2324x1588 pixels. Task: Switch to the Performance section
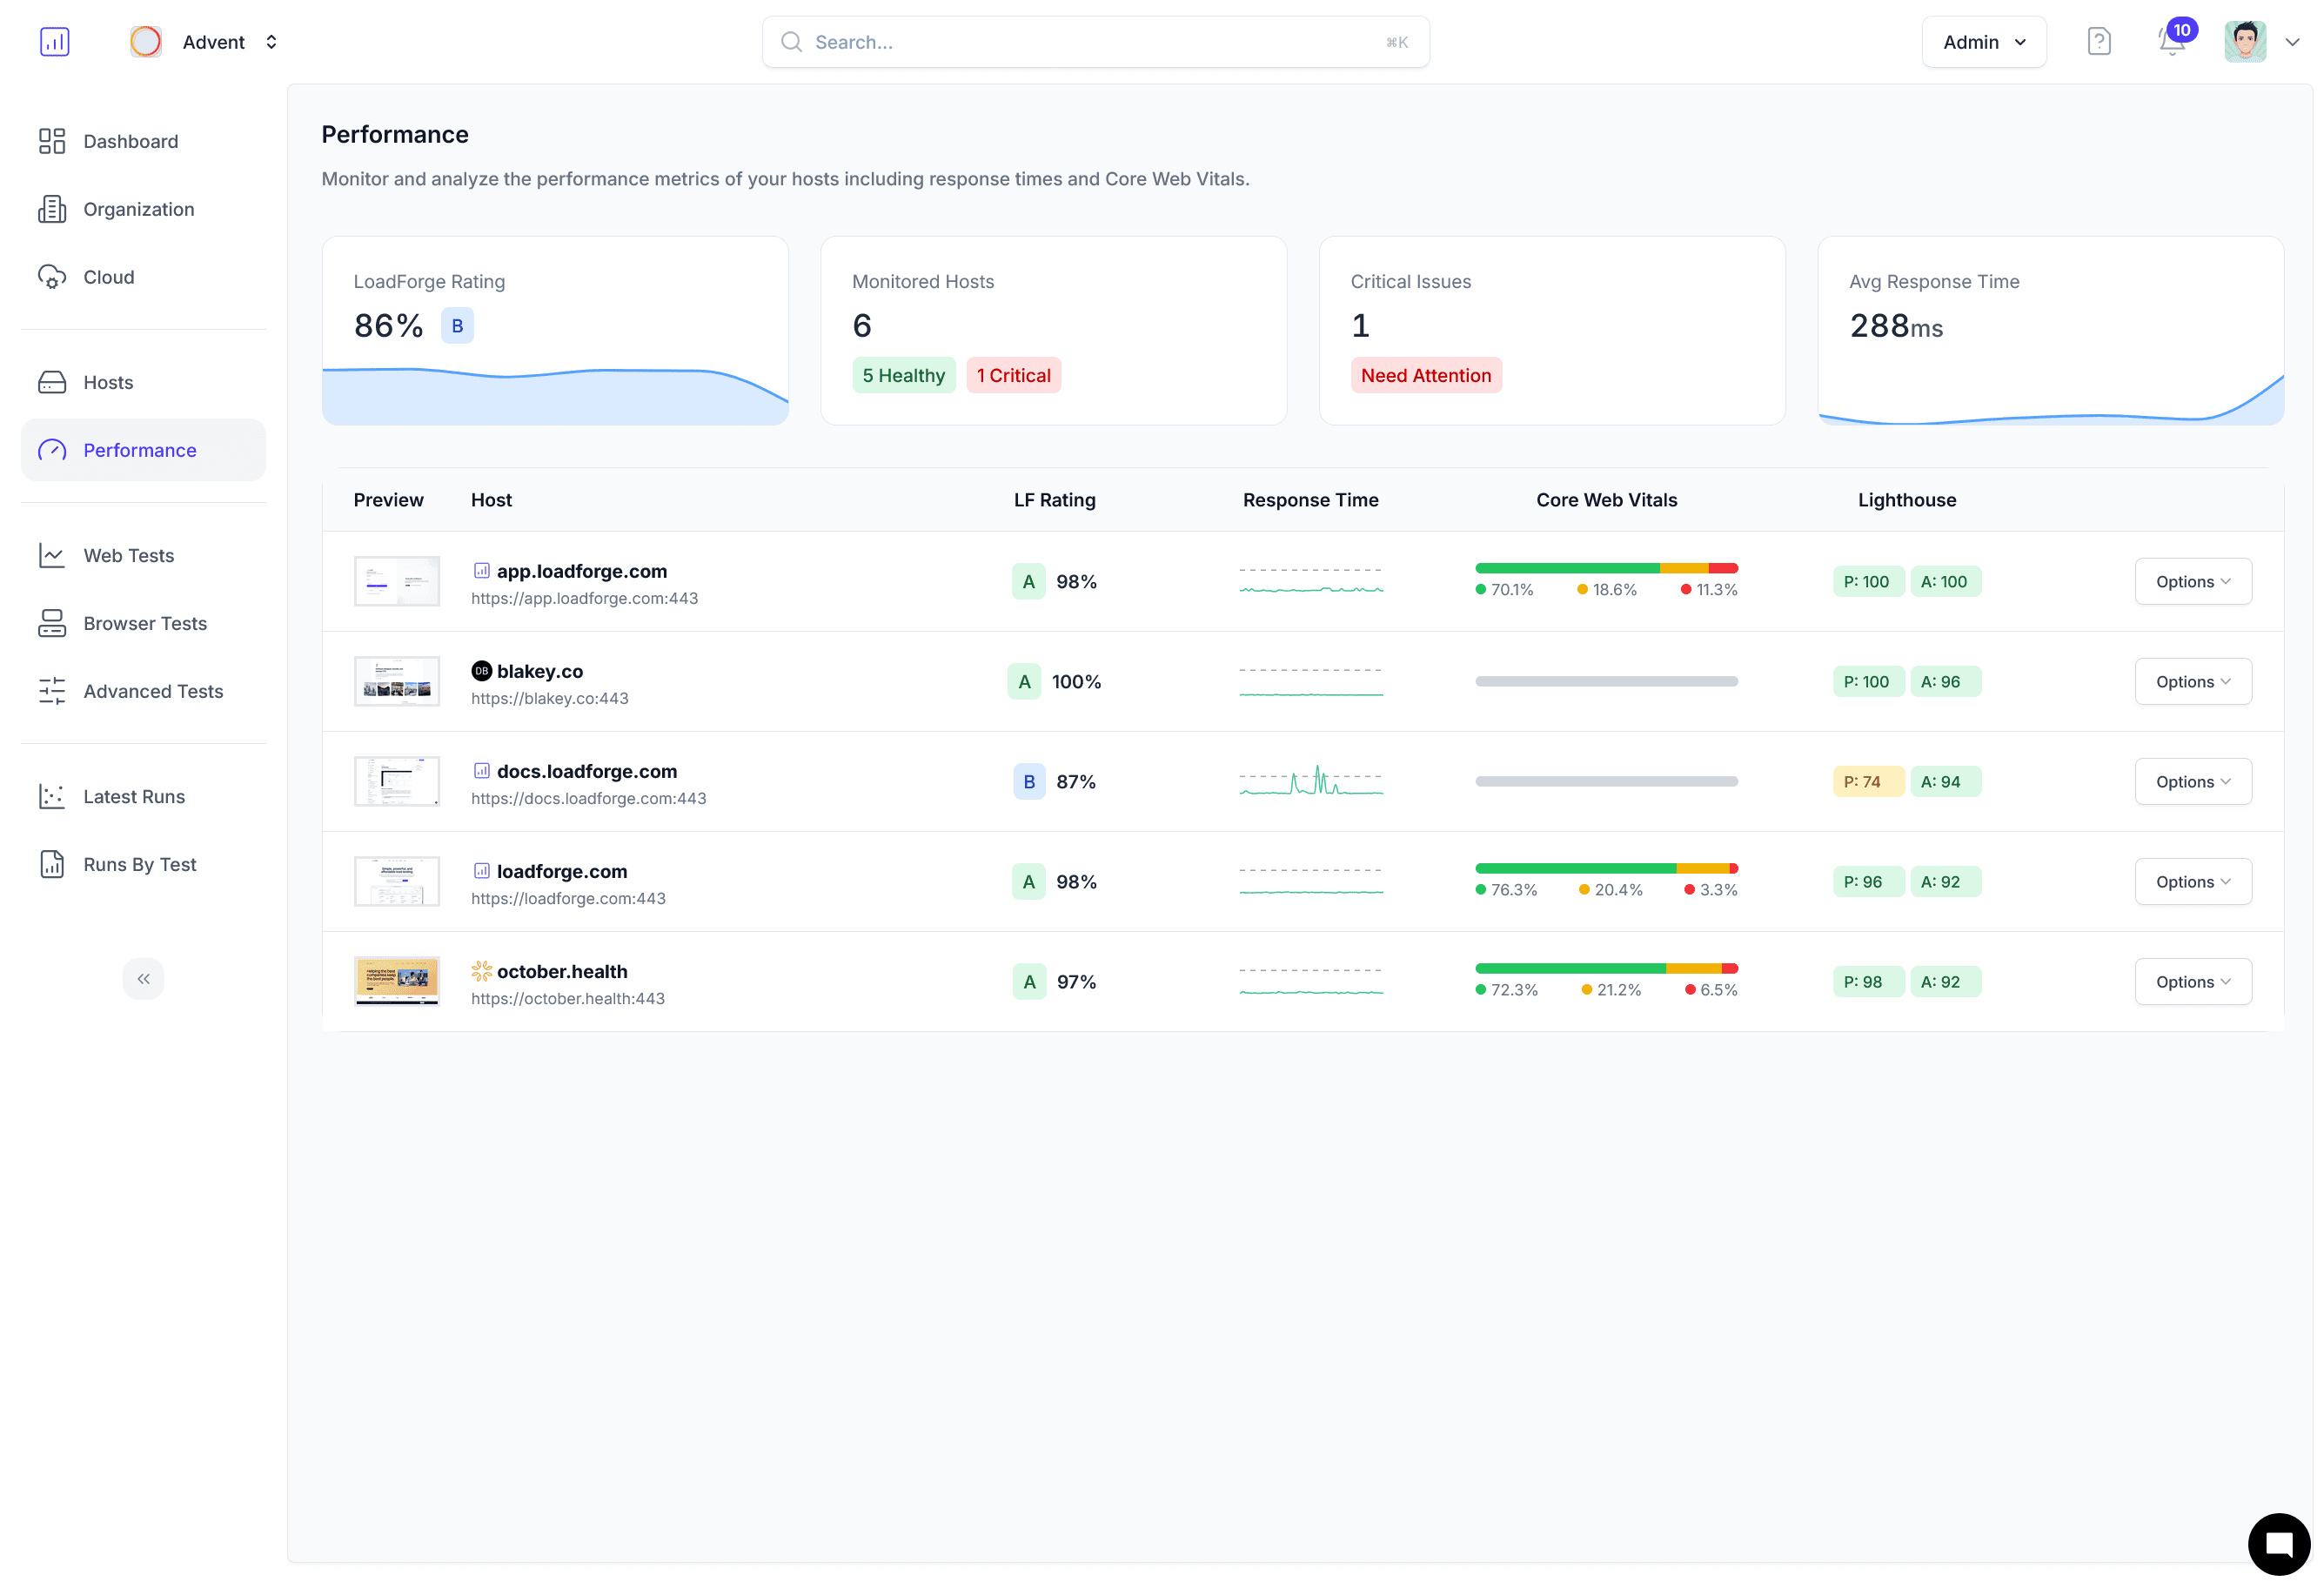(139, 450)
